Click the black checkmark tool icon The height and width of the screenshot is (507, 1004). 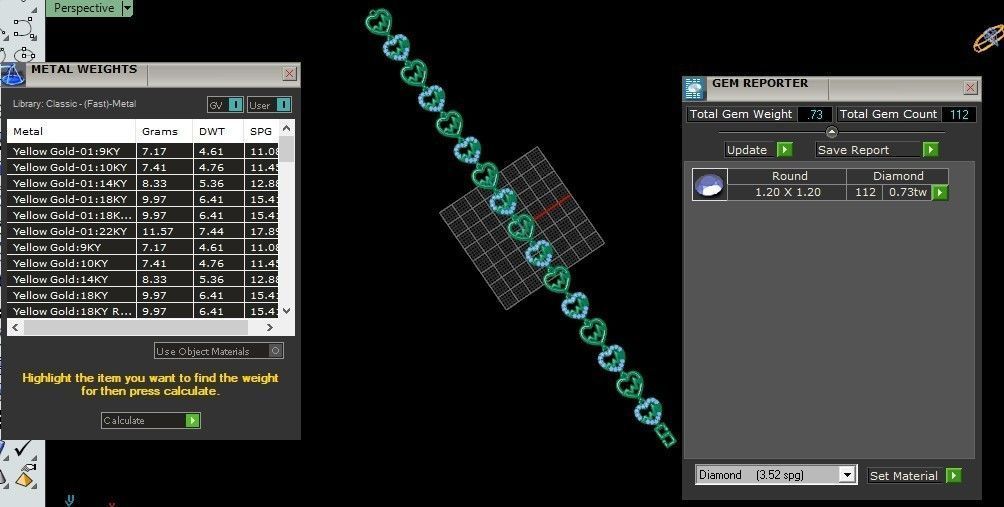24,447
